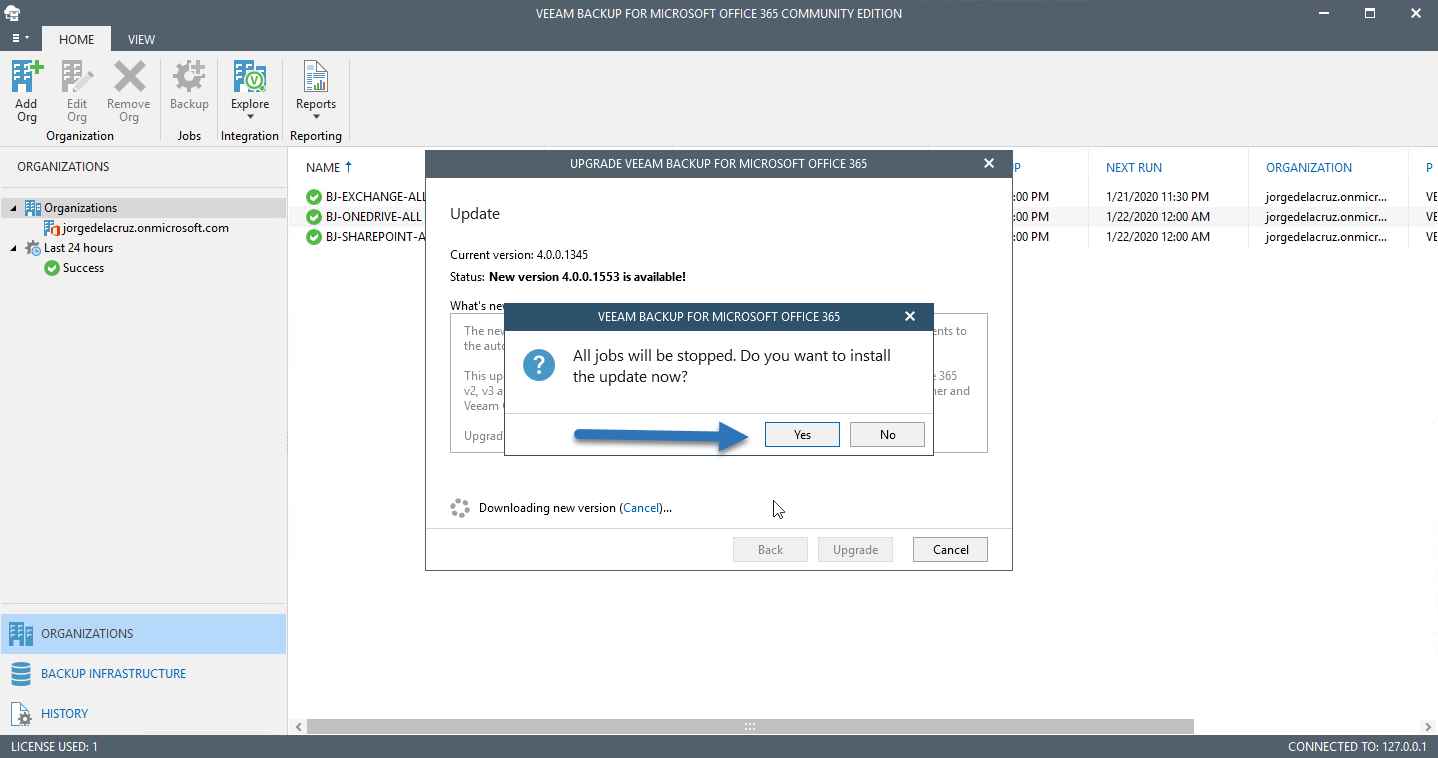Switch to the VIEW ribbon tab
Image resolution: width=1438 pixels, height=758 pixels.
point(141,40)
